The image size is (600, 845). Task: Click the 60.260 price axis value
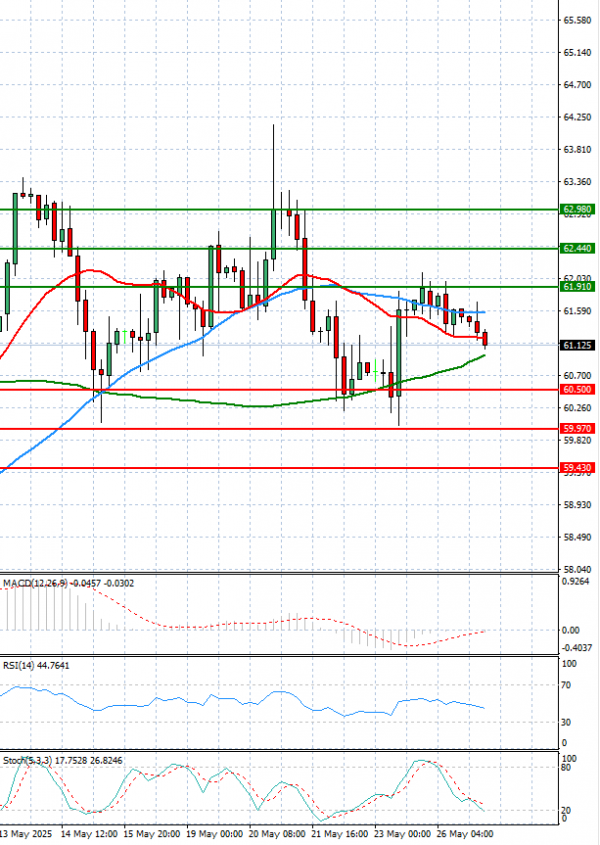[x=577, y=408]
